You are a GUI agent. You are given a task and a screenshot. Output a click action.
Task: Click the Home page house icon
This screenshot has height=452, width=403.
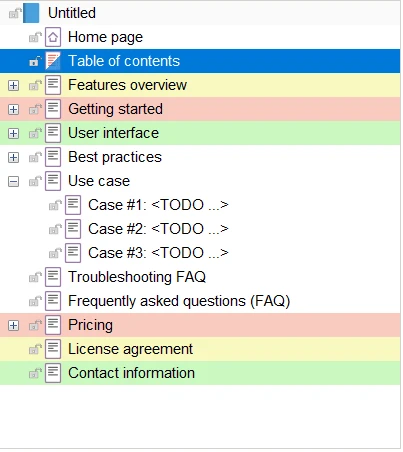pos(53,37)
